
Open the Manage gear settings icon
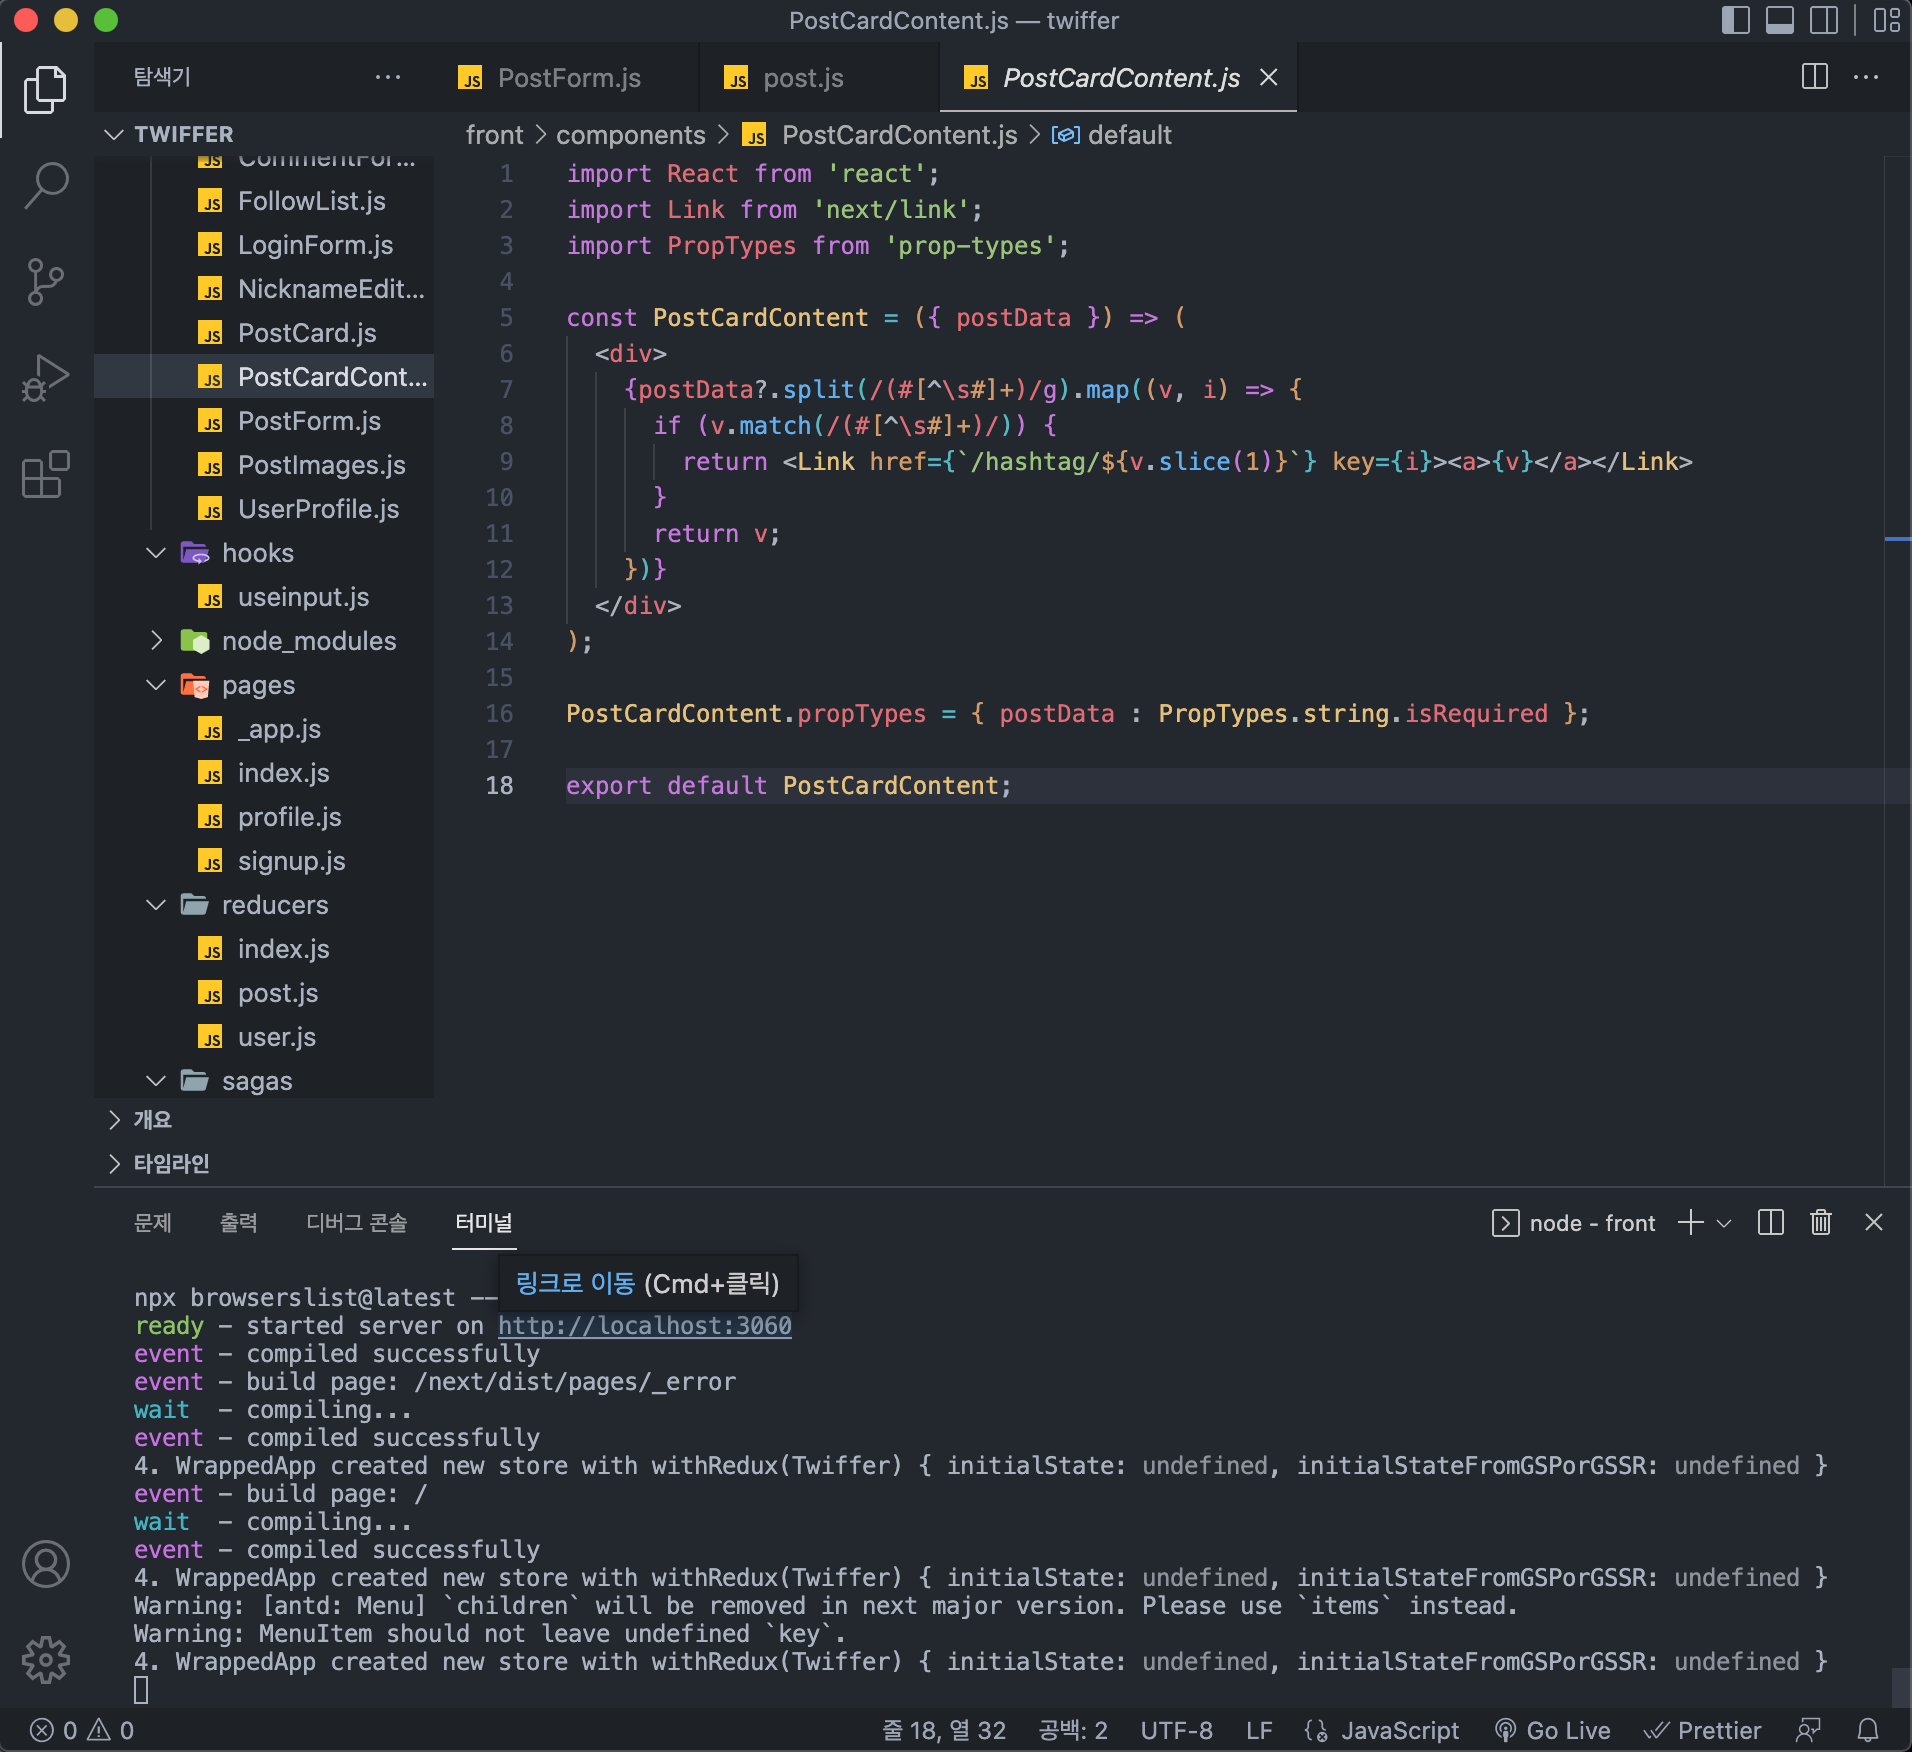coord(46,1660)
